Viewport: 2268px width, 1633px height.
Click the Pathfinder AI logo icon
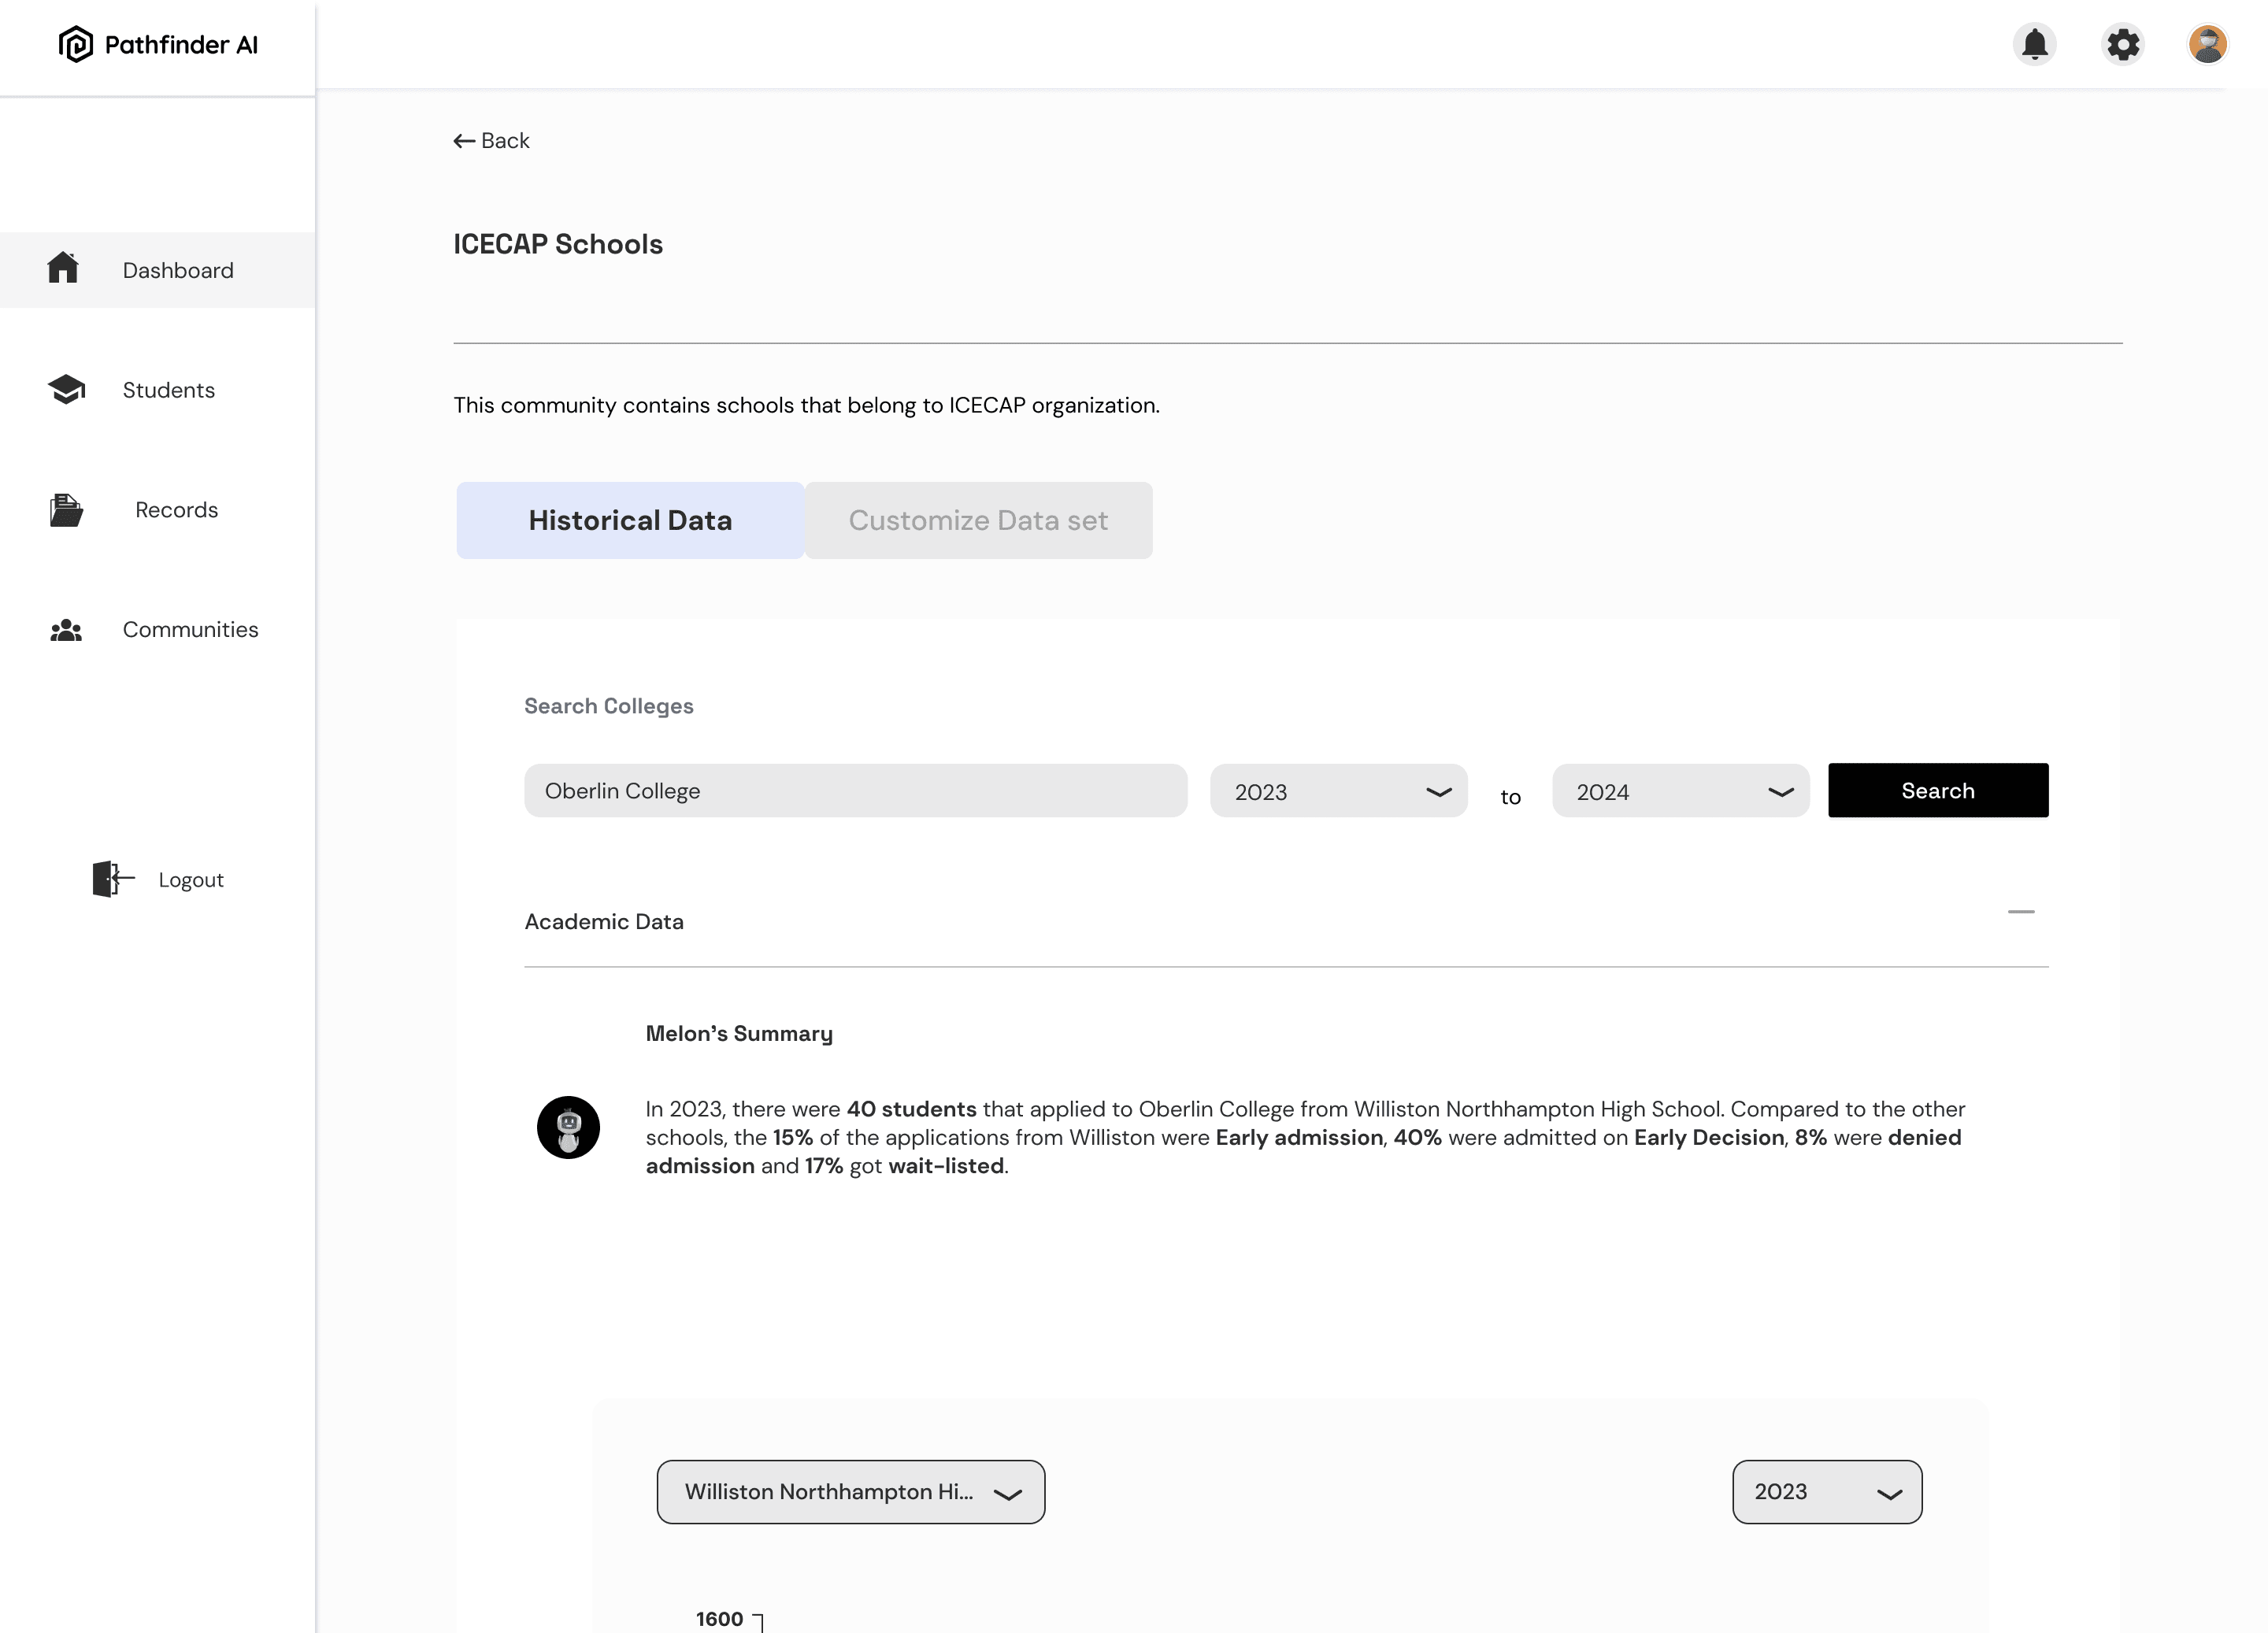75,44
